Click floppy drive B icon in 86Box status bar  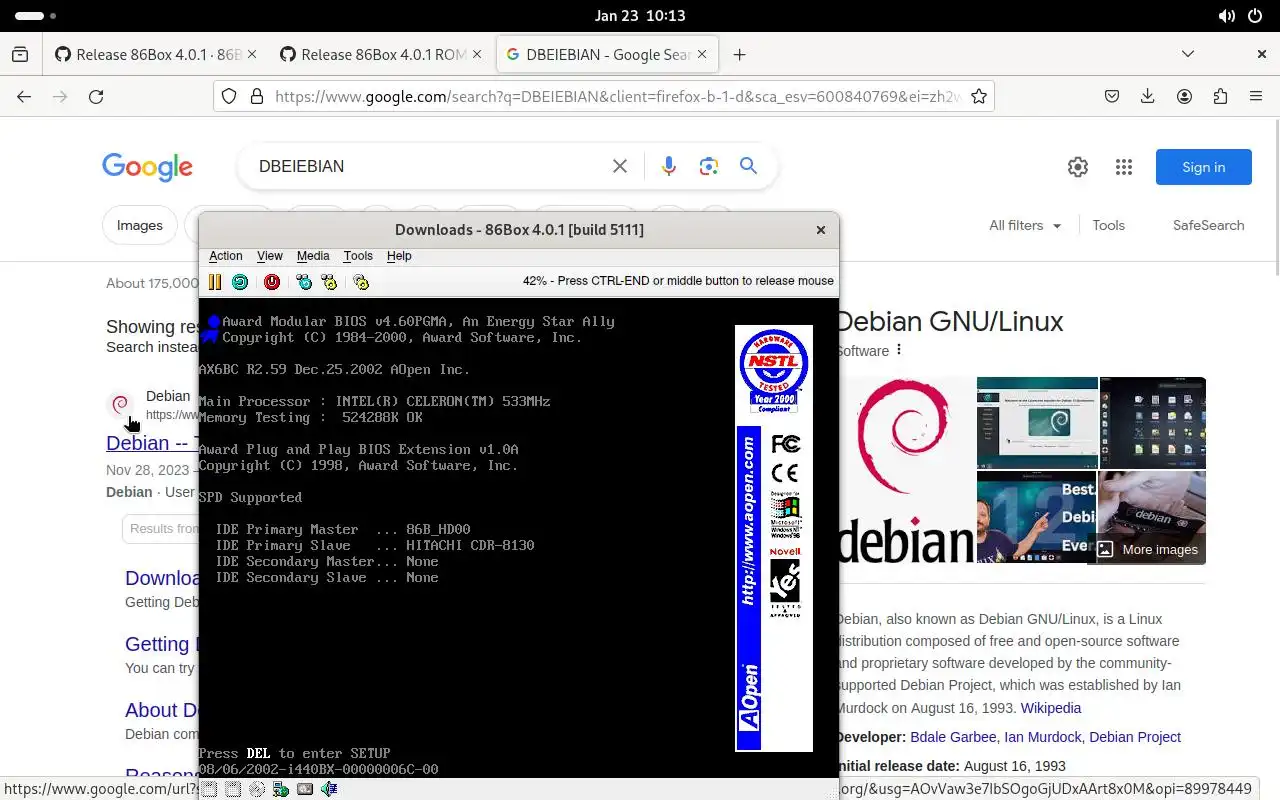tap(233, 789)
